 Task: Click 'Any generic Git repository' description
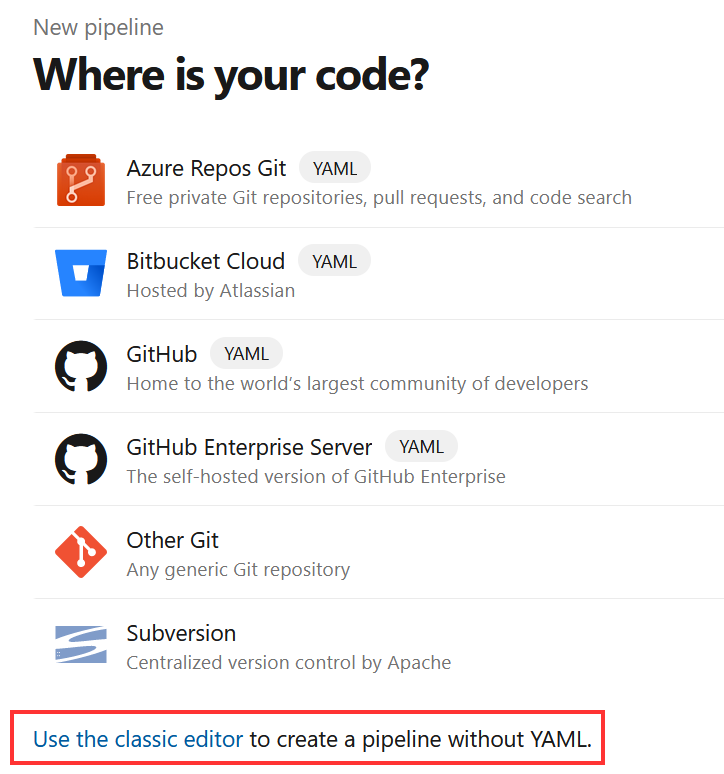click(x=238, y=570)
